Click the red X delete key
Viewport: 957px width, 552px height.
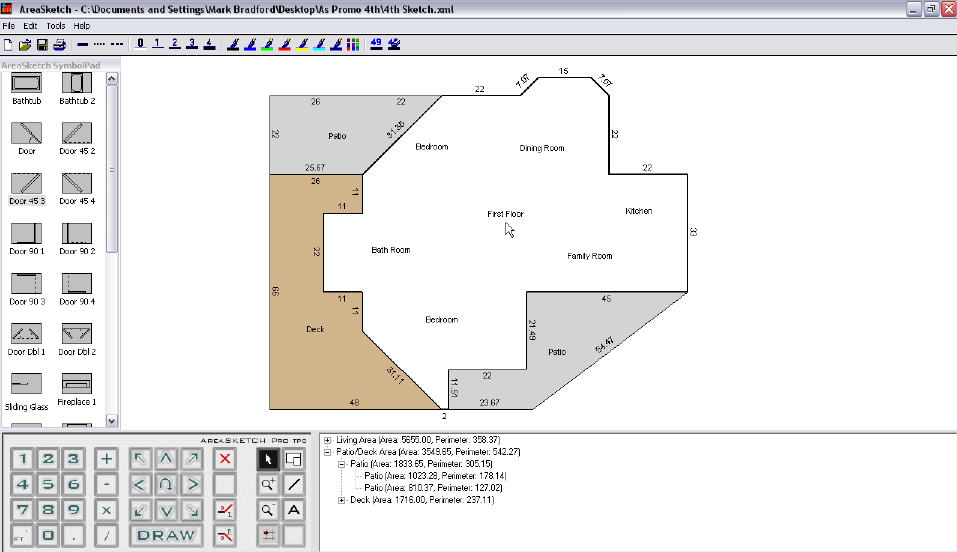click(x=225, y=459)
